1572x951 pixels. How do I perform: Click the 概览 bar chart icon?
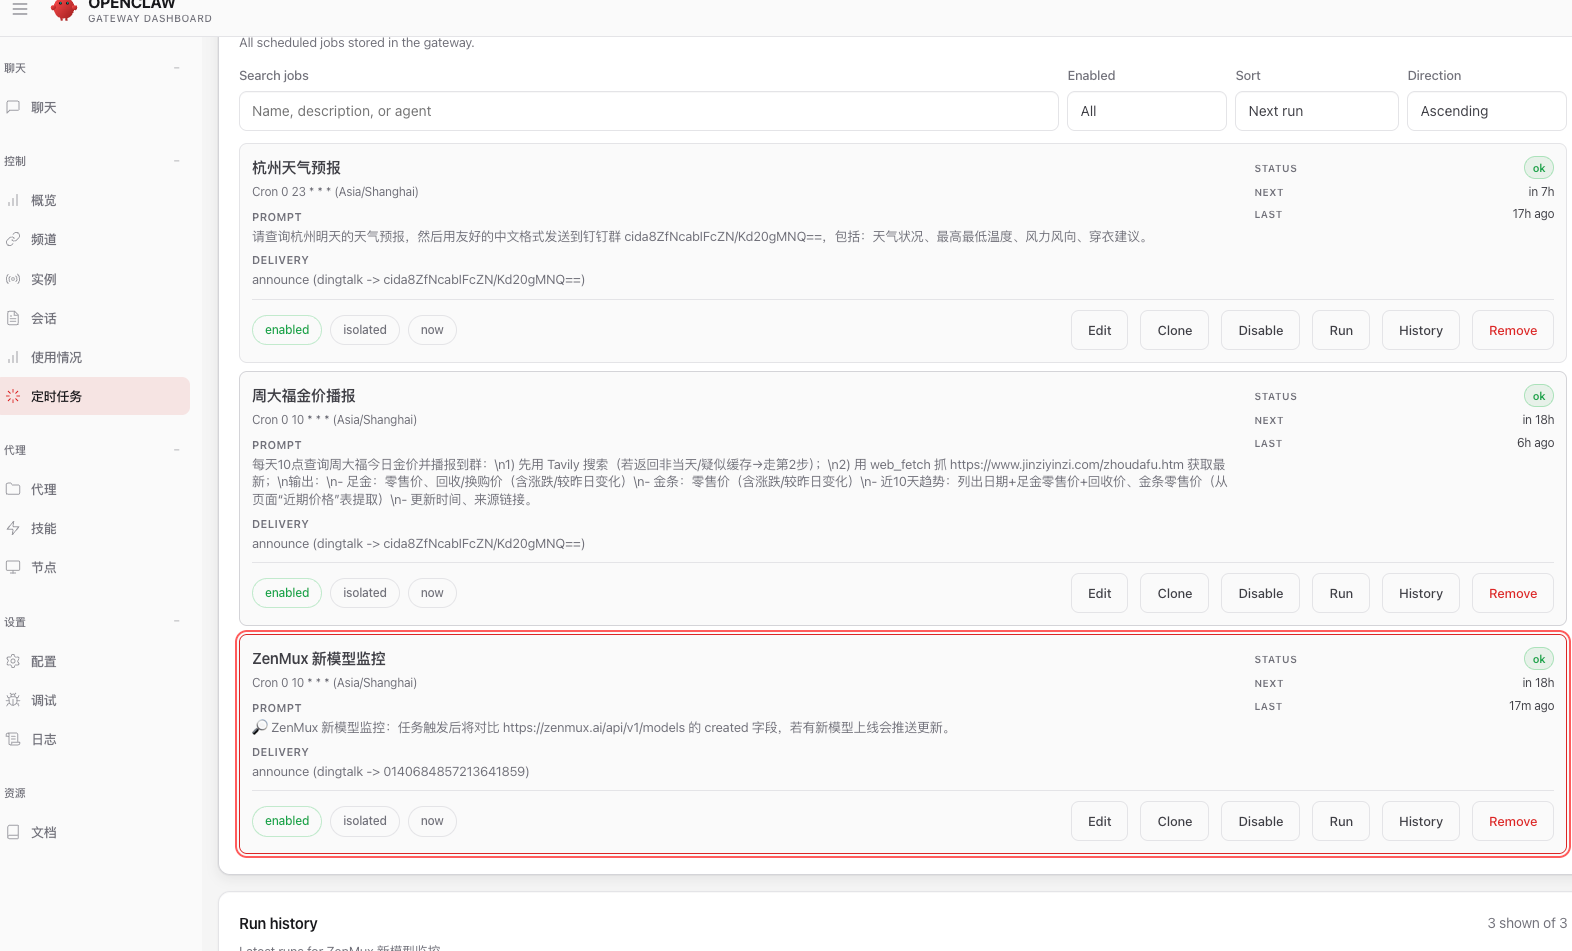[x=13, y=200]
